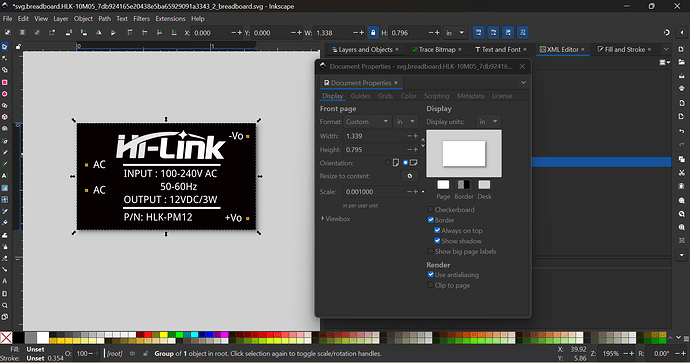Viewport: 690px width, 363px height.
Task: Click the page Width input field
Action: click(374, 136)
